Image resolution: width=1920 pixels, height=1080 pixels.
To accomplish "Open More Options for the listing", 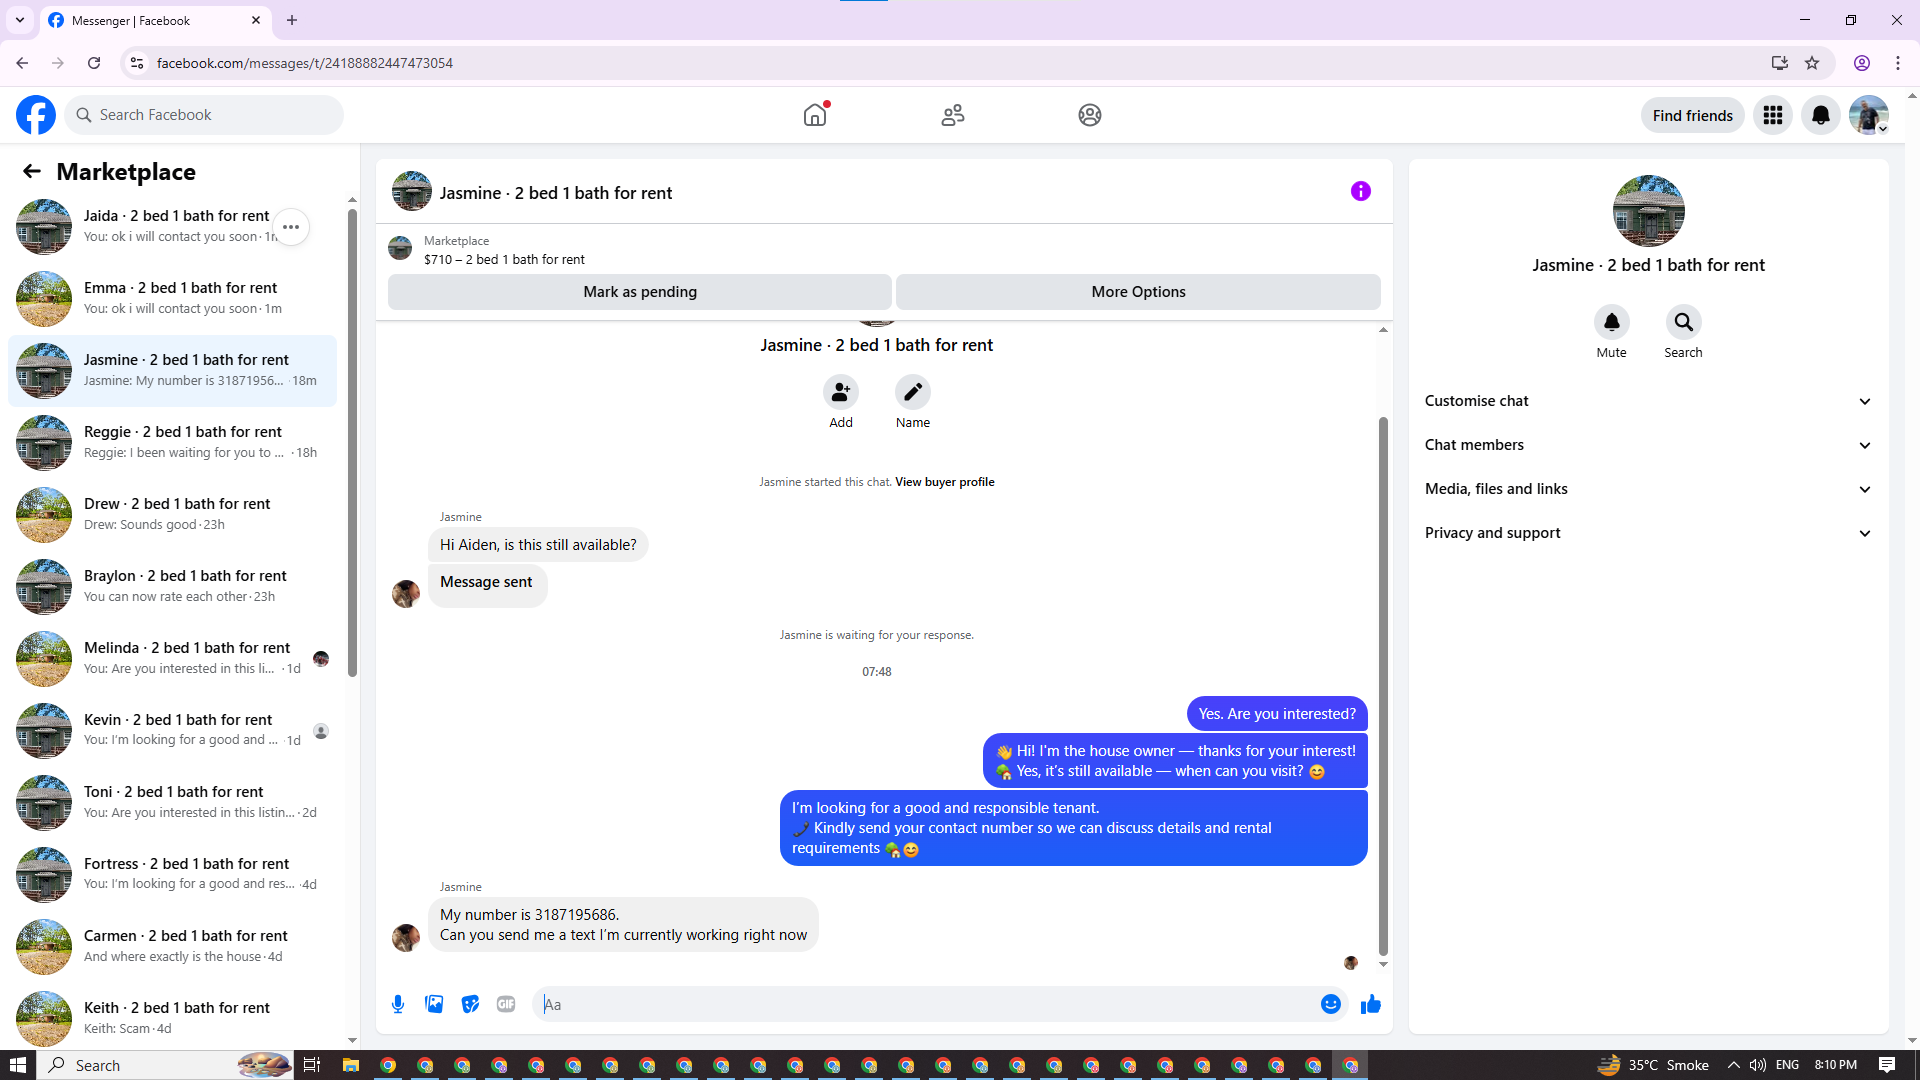I will coord(1138,292).
